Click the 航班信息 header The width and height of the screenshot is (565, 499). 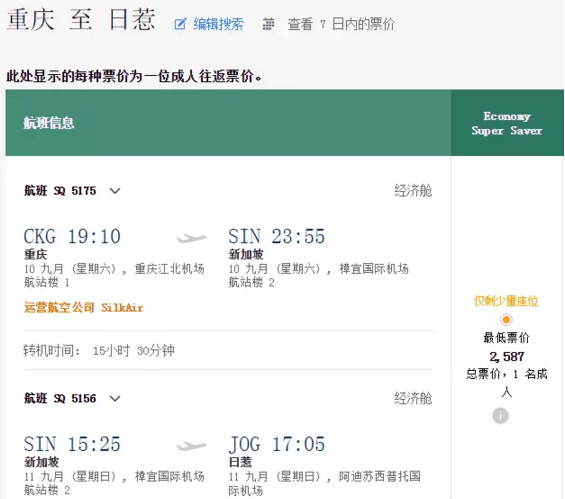(49, 123)
